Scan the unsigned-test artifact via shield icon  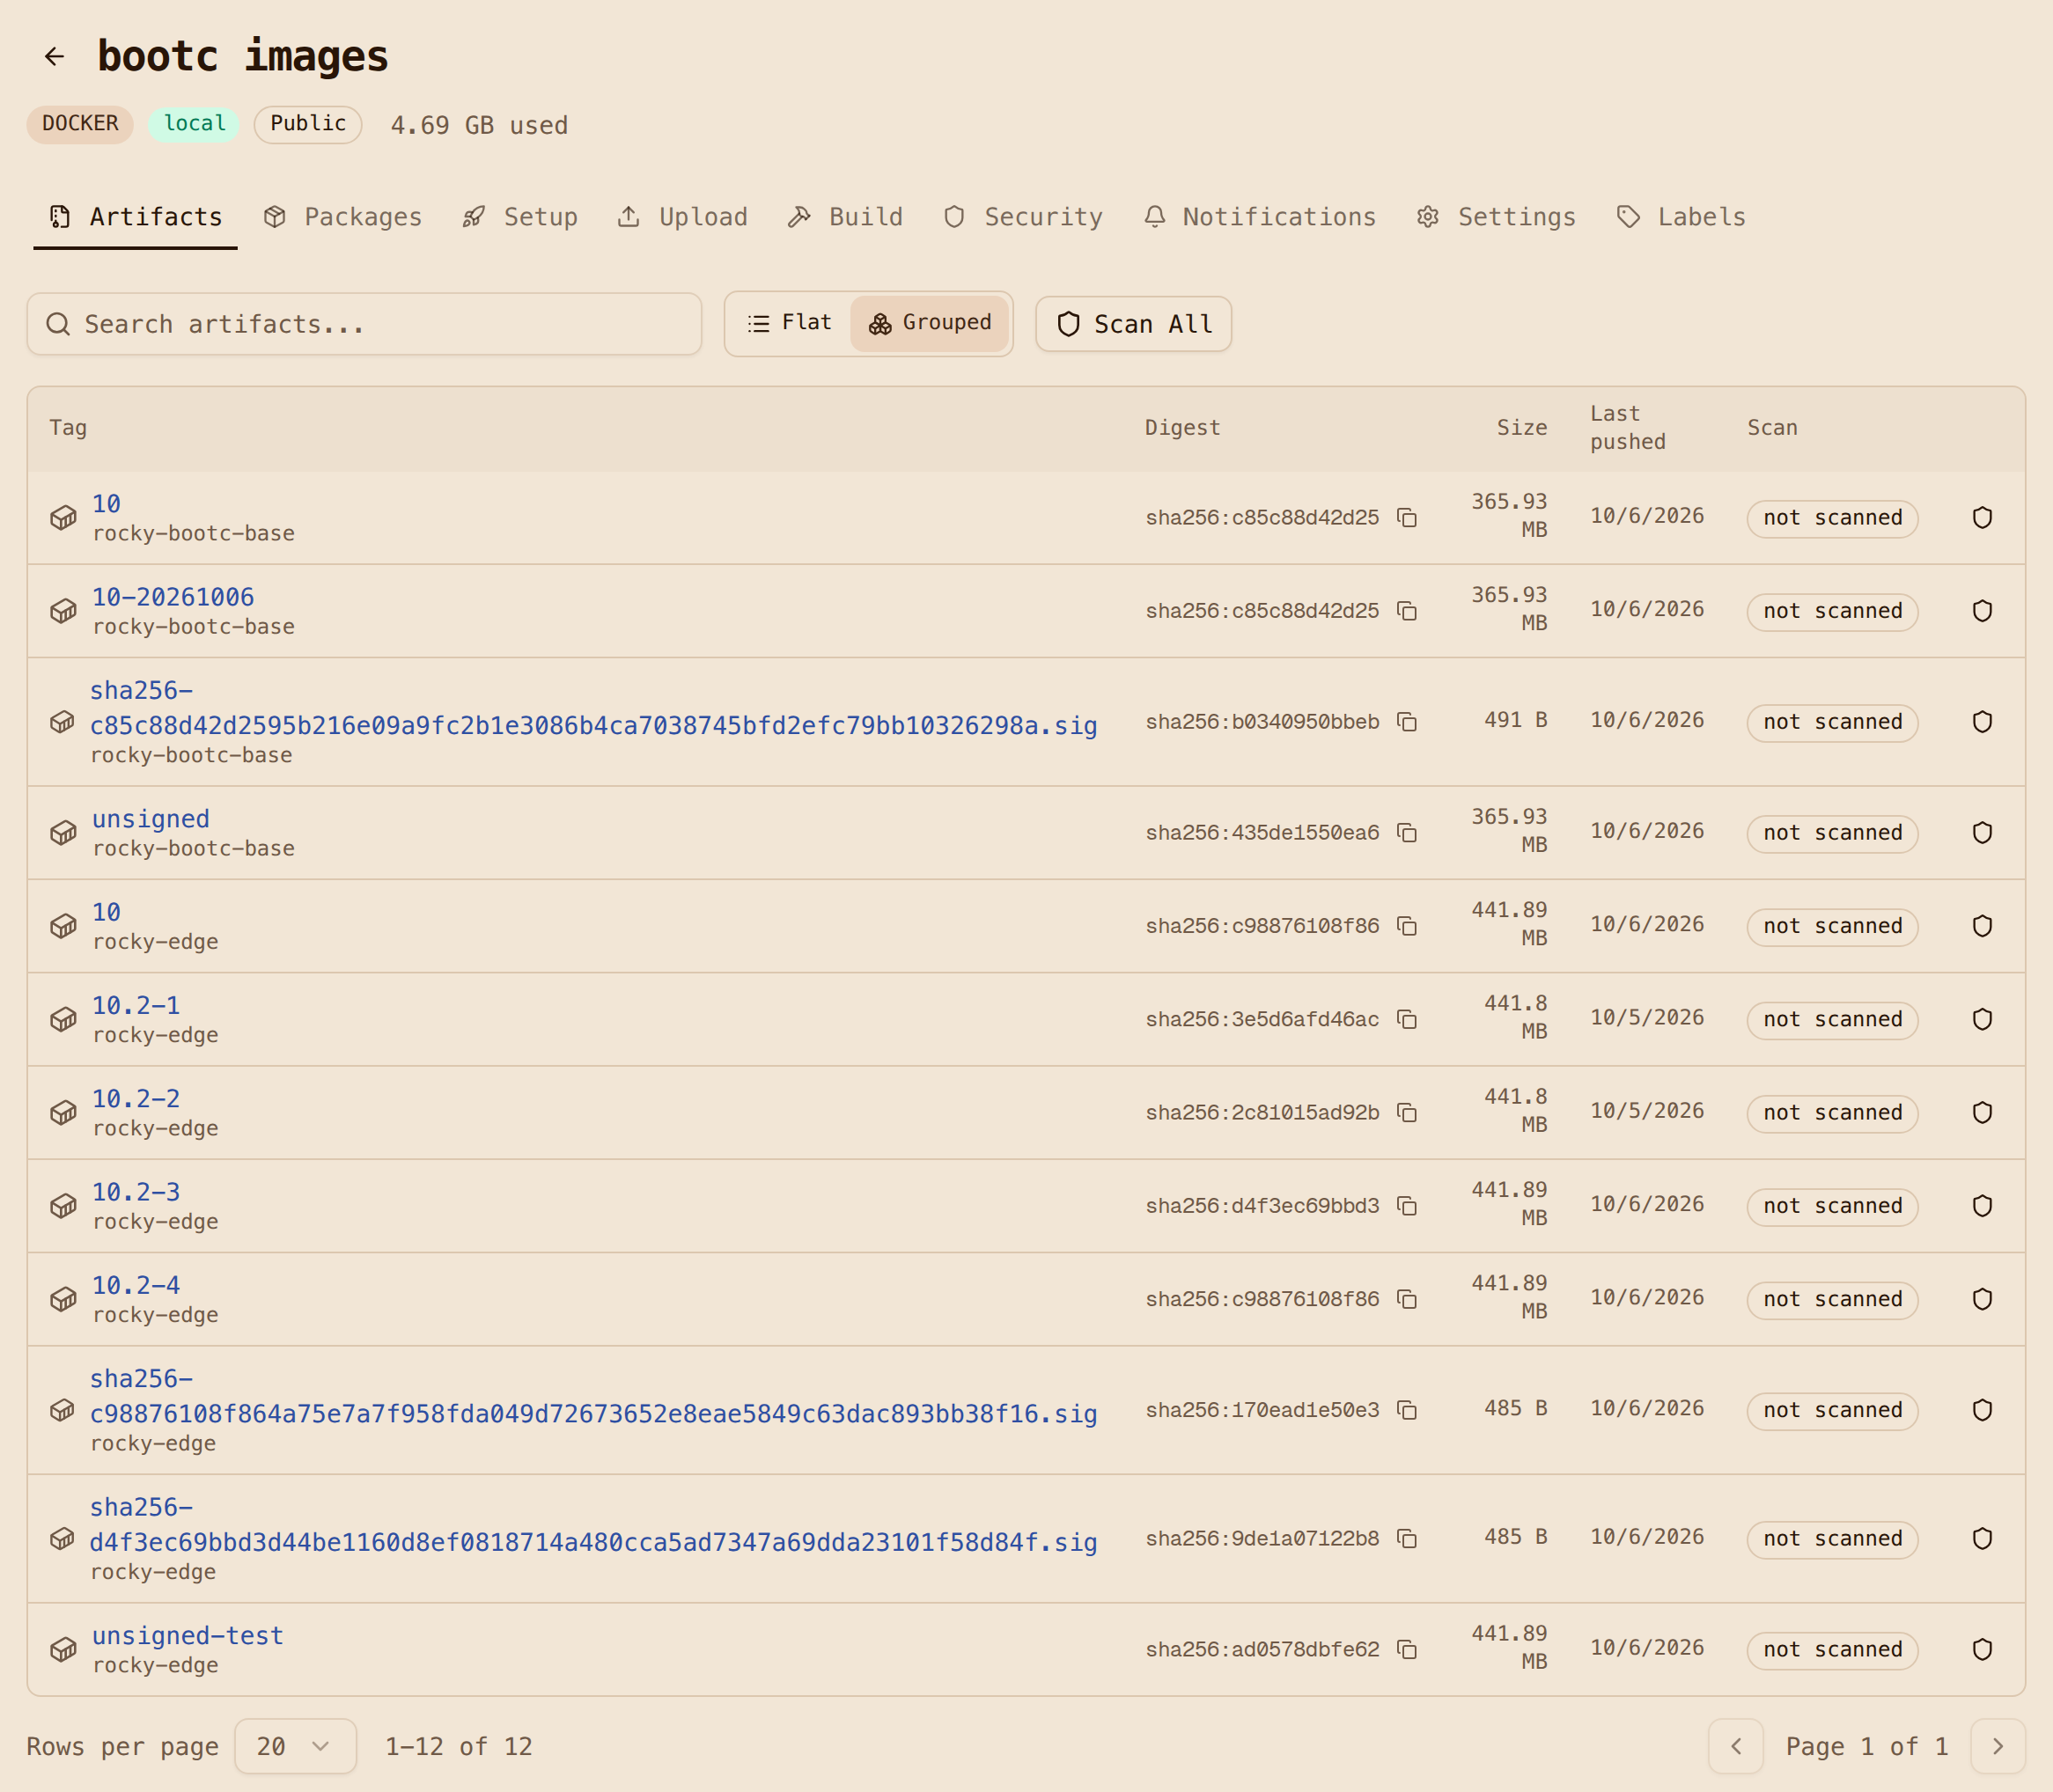[1982, 1649]
